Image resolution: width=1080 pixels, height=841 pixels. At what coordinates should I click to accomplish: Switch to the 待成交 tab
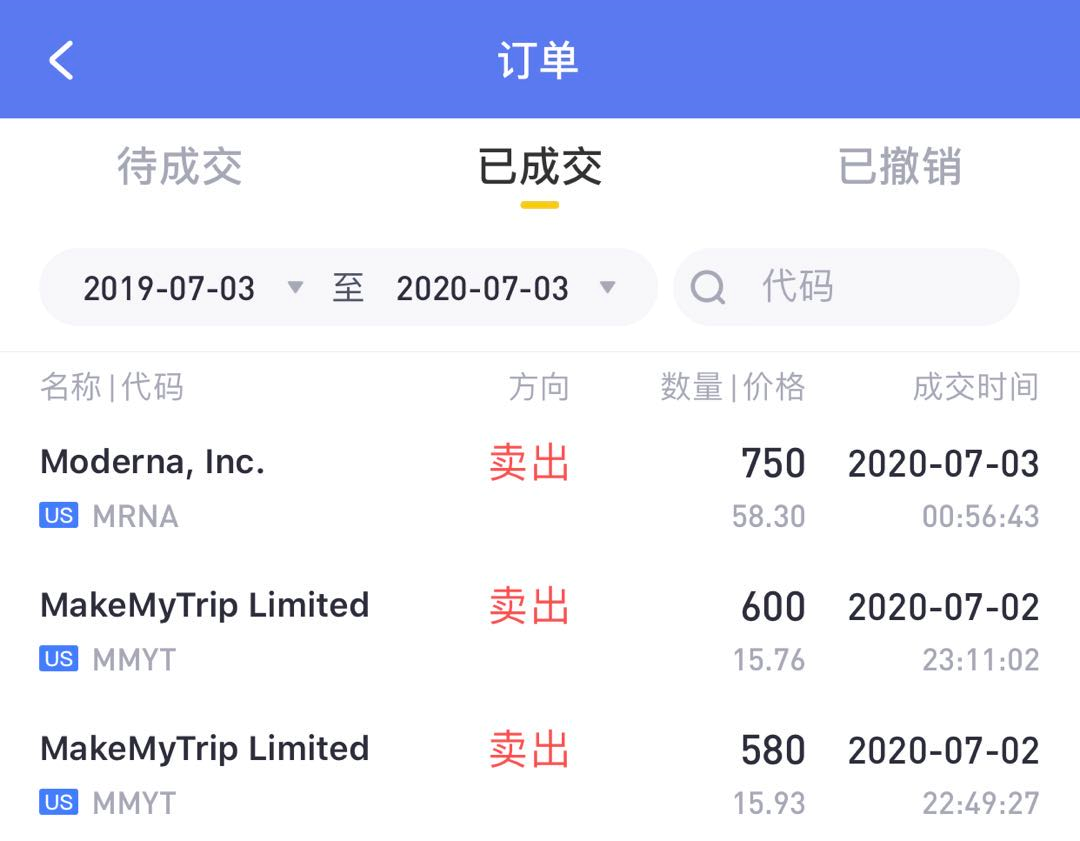coord(180,167)
